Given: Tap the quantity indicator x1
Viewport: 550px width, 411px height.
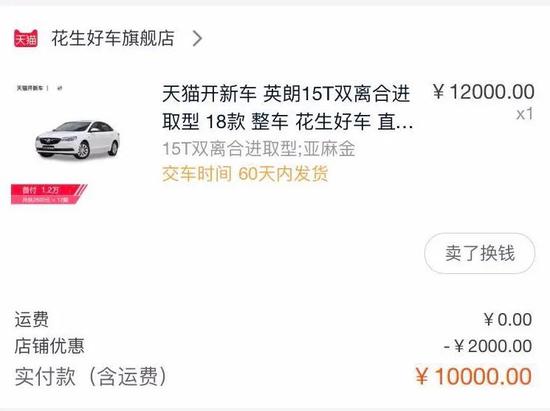Looking at the screenshot, I should point(525,114).
